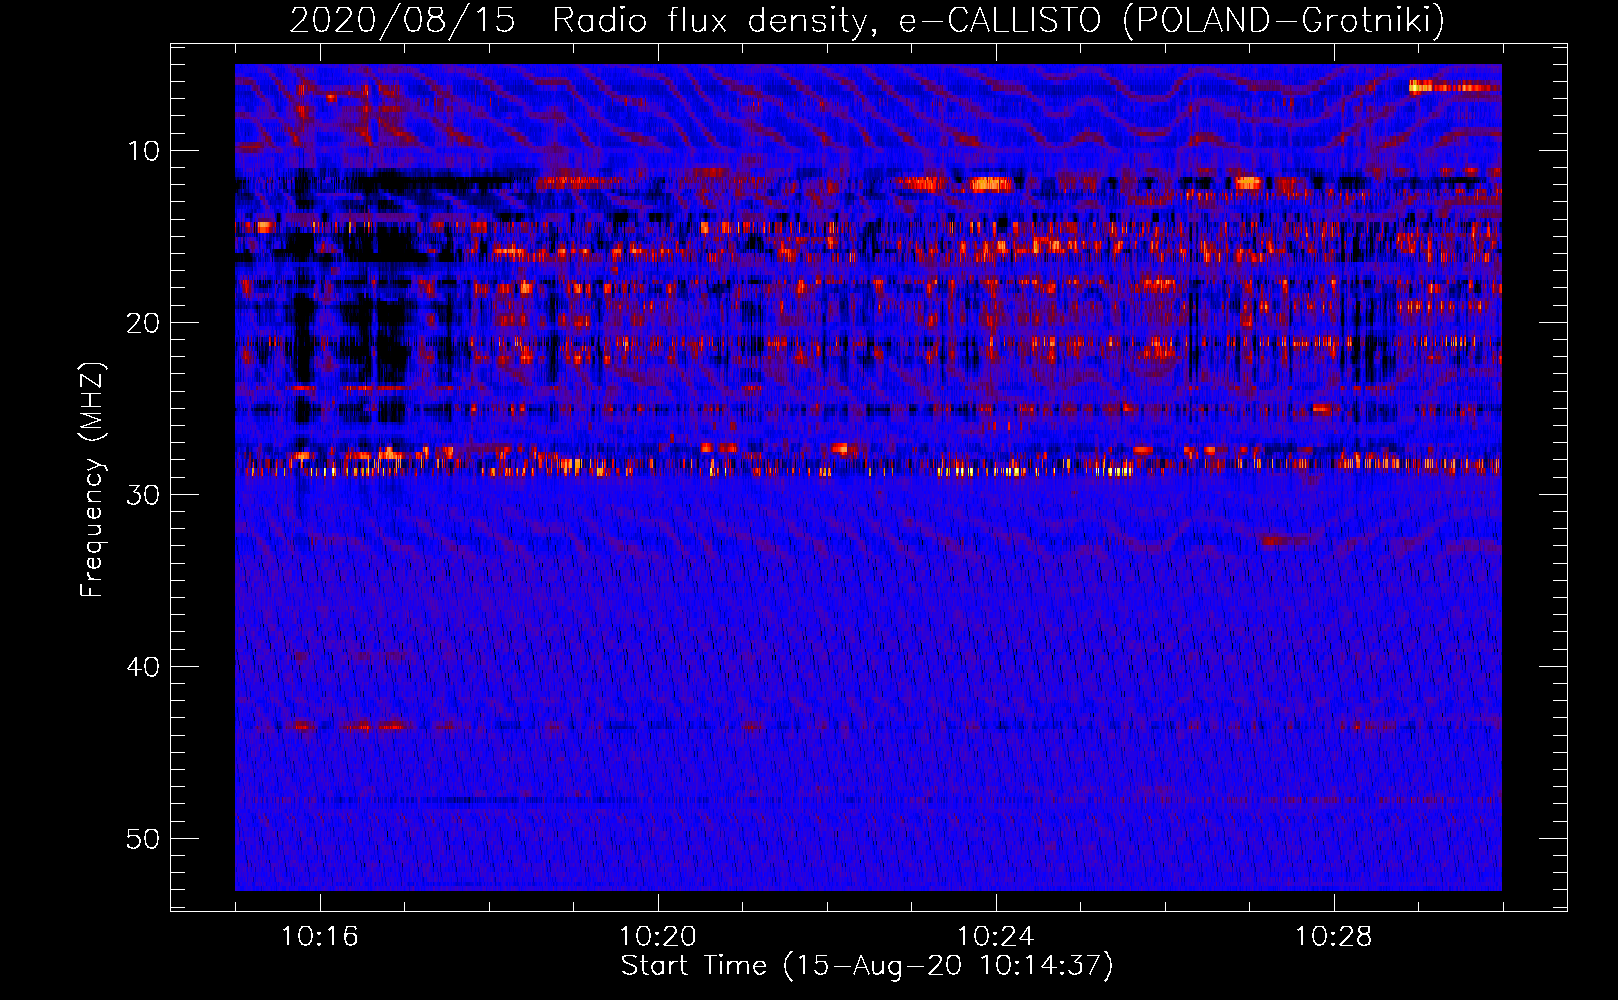This screenshot has height=1000, width=1618.
Task: Click the time tick label '10:20'
Action: pyautogui.click(x=658, y=936)
